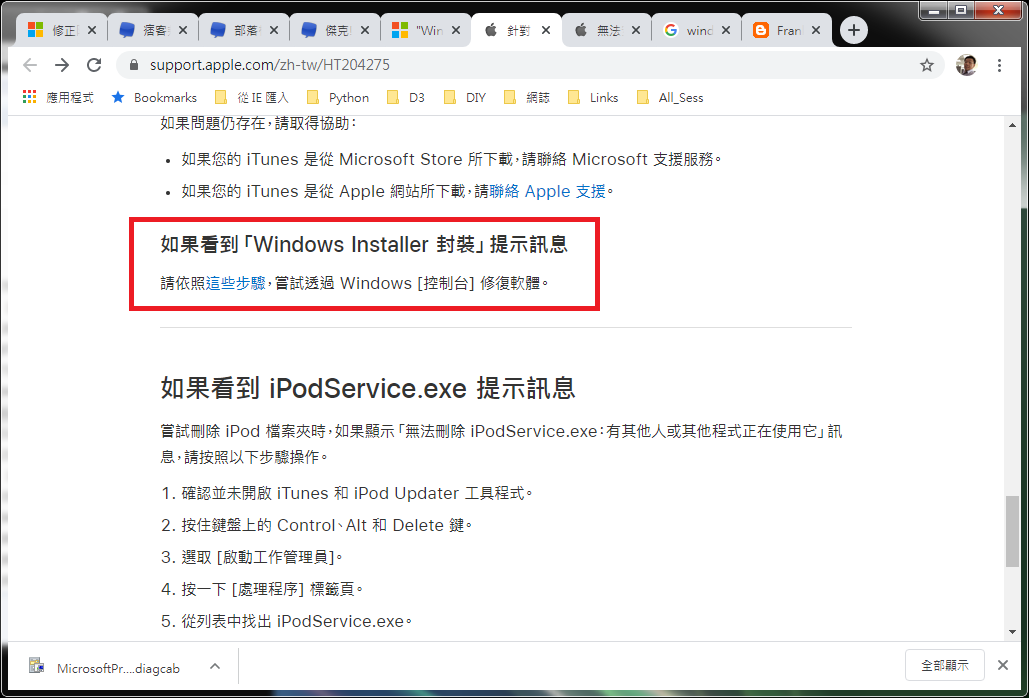Follow the 這些步驟 link

[236, 283]
